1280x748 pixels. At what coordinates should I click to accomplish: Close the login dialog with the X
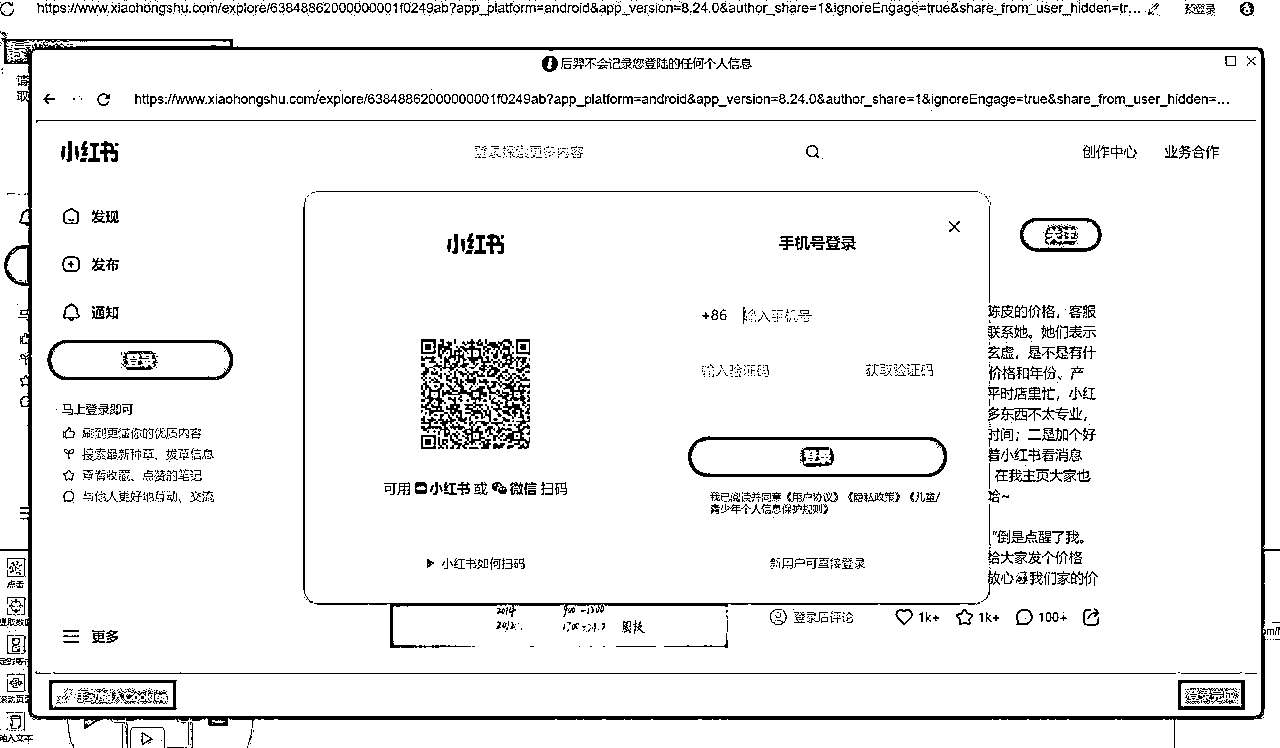pos(954,227)
